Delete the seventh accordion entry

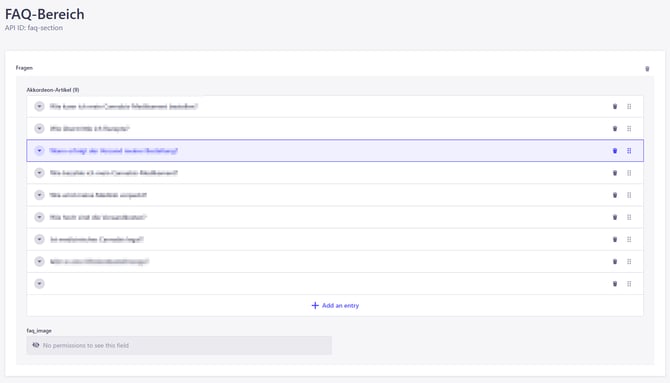point(615,239)
